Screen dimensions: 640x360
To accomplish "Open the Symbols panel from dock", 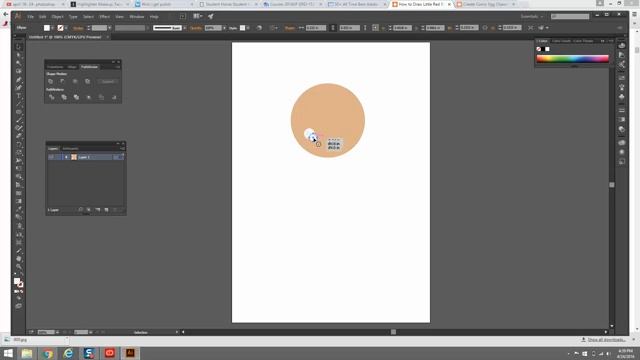I will pos(622,97).
